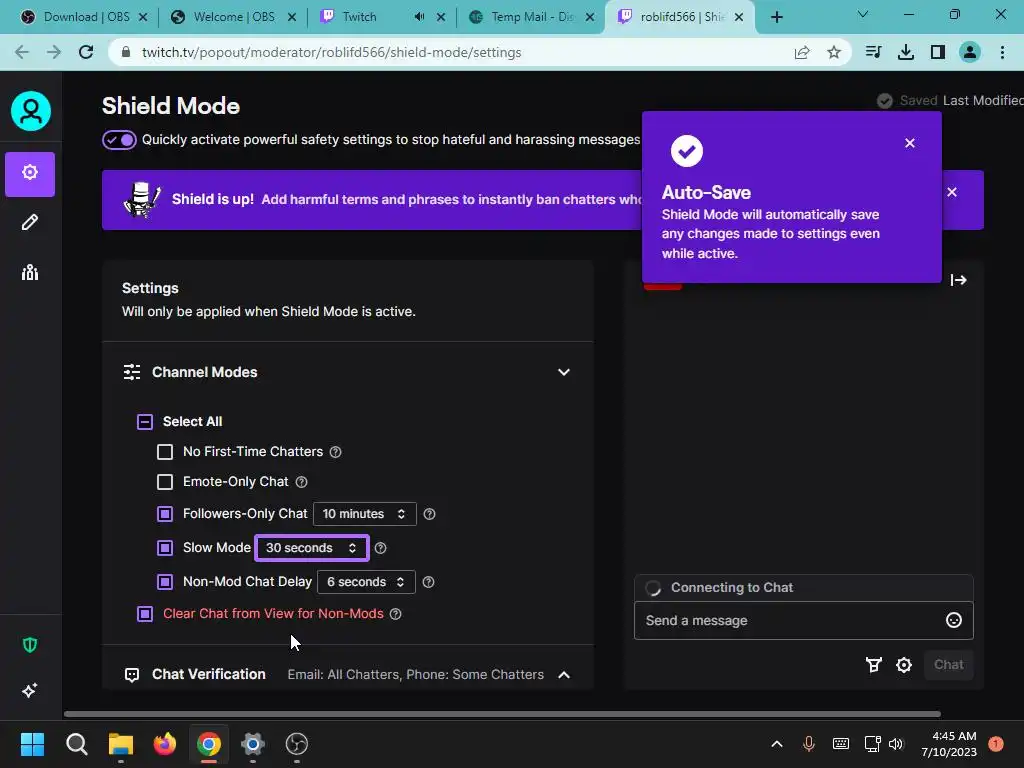Enable Emote-Only Chat checkbox

coord(165,482)
